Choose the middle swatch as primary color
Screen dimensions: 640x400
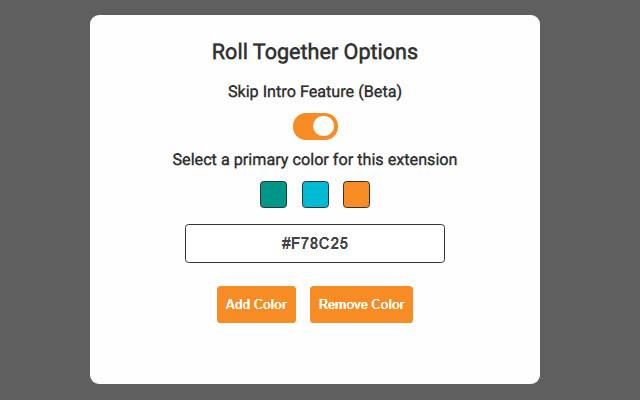pos(315,194)
